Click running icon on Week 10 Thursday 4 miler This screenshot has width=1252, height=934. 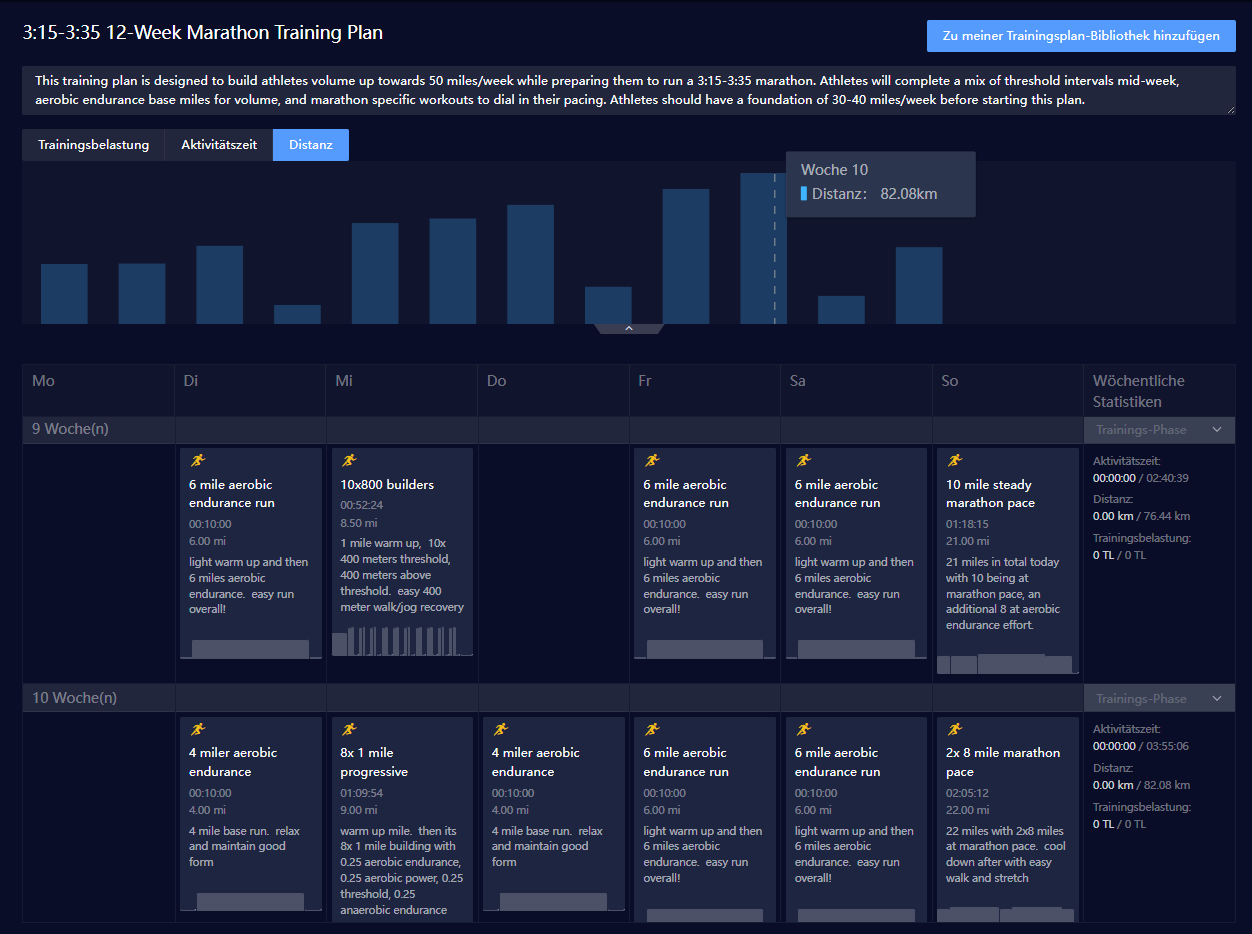(501, 729)
